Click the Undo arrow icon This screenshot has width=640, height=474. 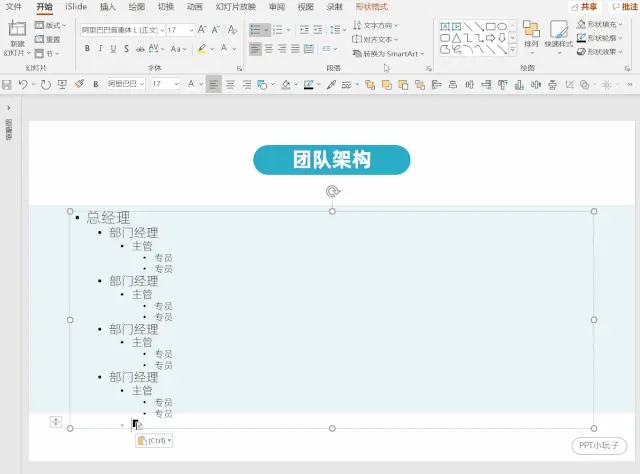coord(23,85)
